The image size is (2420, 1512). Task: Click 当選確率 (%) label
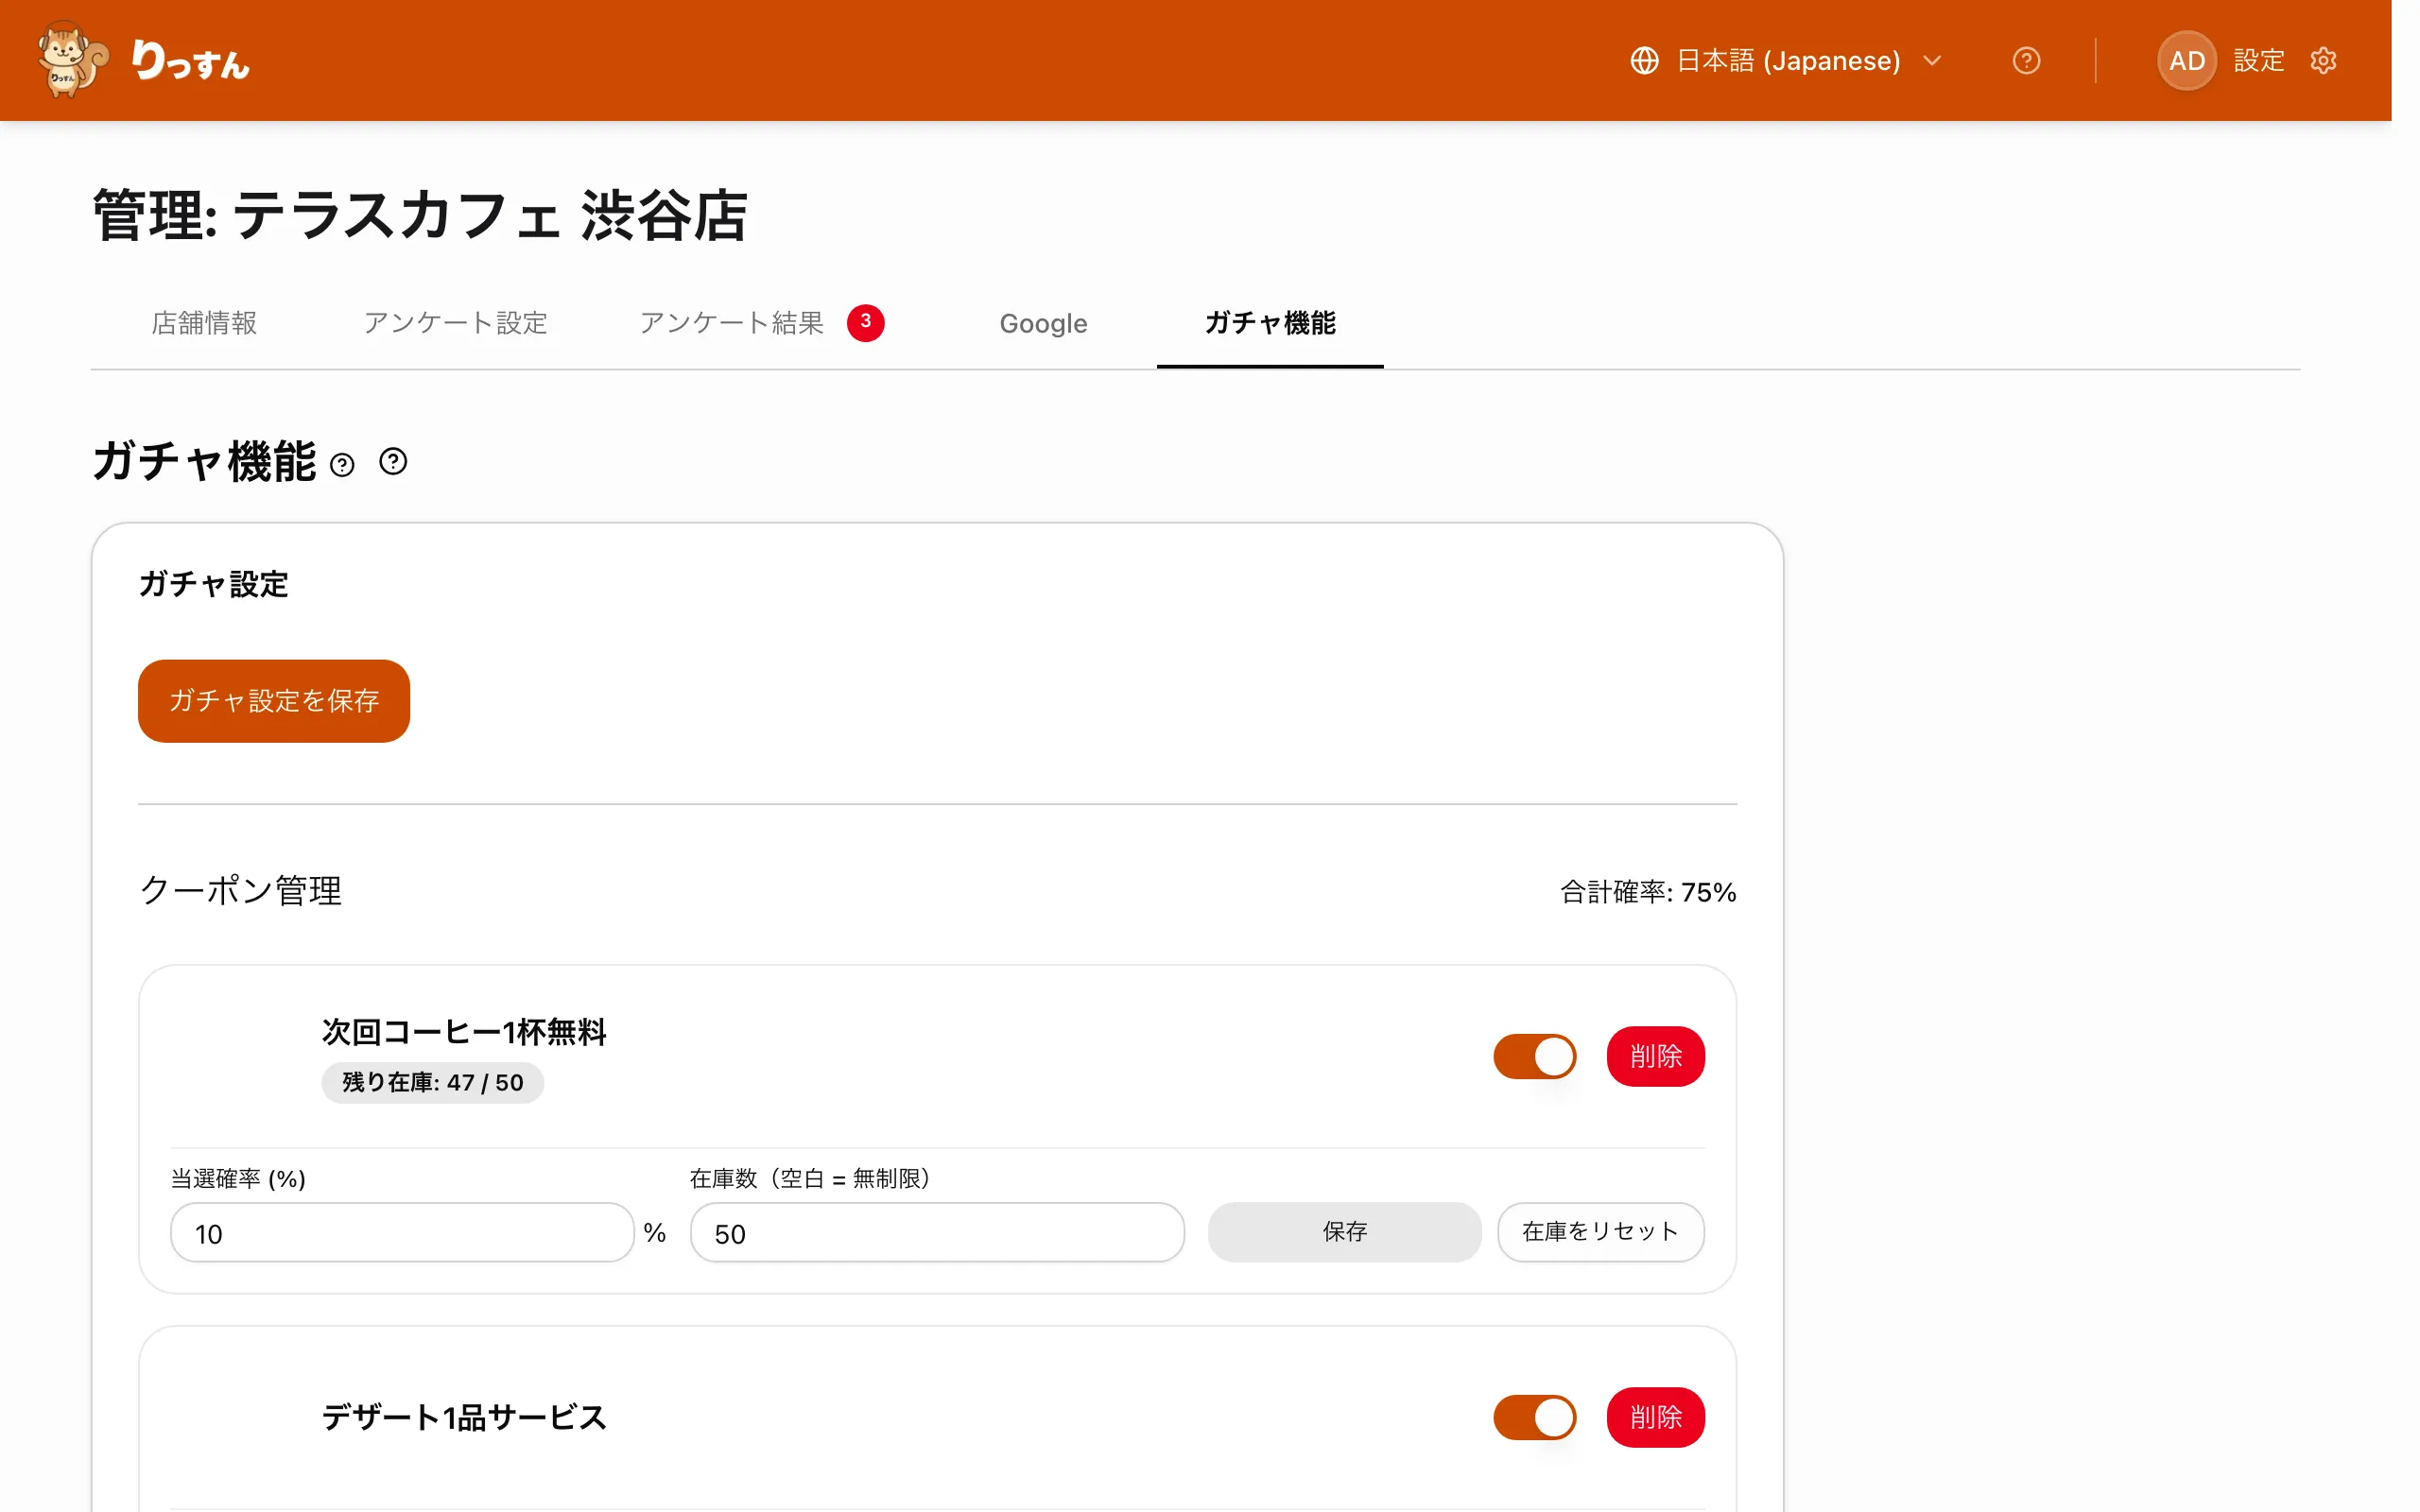238,1179
